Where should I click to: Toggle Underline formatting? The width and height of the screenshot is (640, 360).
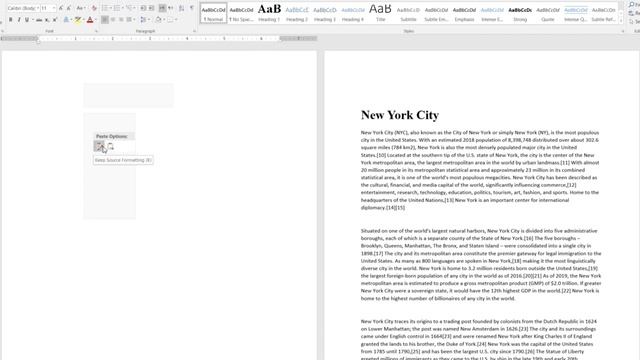point(27,20)
